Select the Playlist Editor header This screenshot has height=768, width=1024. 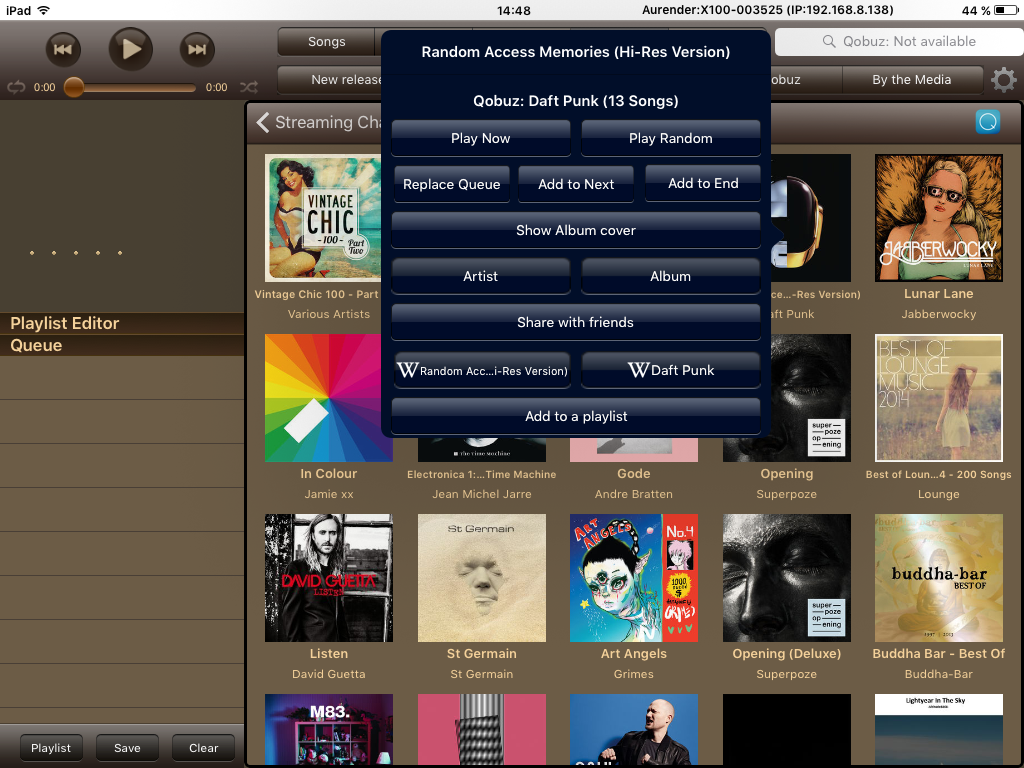pos(122,323)
